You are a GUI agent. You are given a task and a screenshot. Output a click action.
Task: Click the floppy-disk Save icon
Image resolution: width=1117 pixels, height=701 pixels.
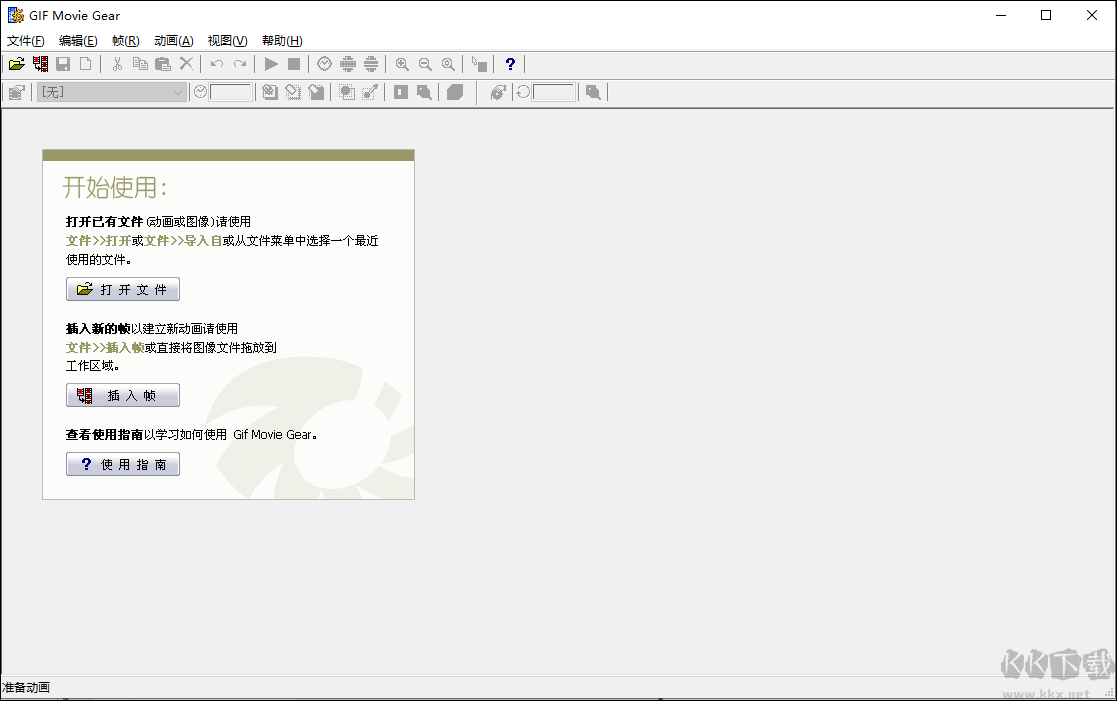click(x=63, y=64)
